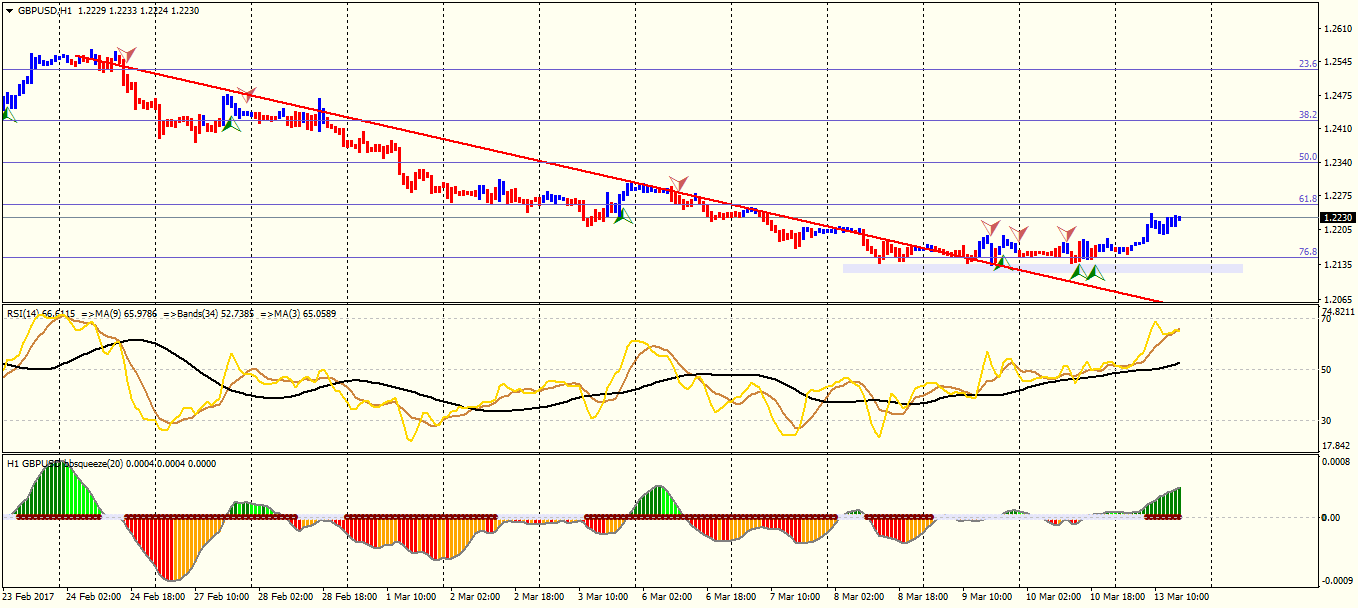Select the 50.0 Fibonacci level label

(1307, 157)
